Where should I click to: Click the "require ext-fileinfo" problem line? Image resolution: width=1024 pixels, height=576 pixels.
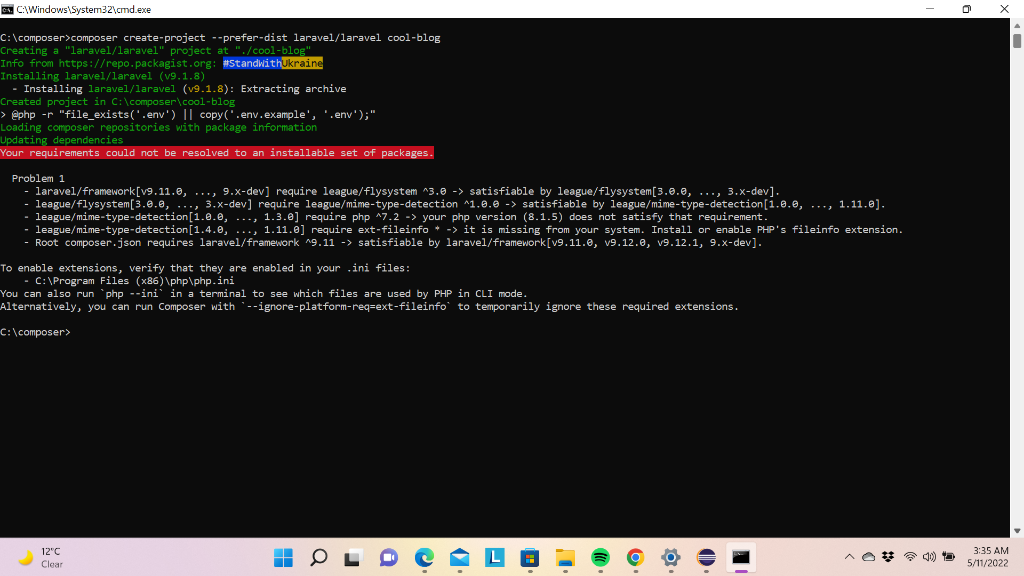pyautogui.click(x=463, y=230)
